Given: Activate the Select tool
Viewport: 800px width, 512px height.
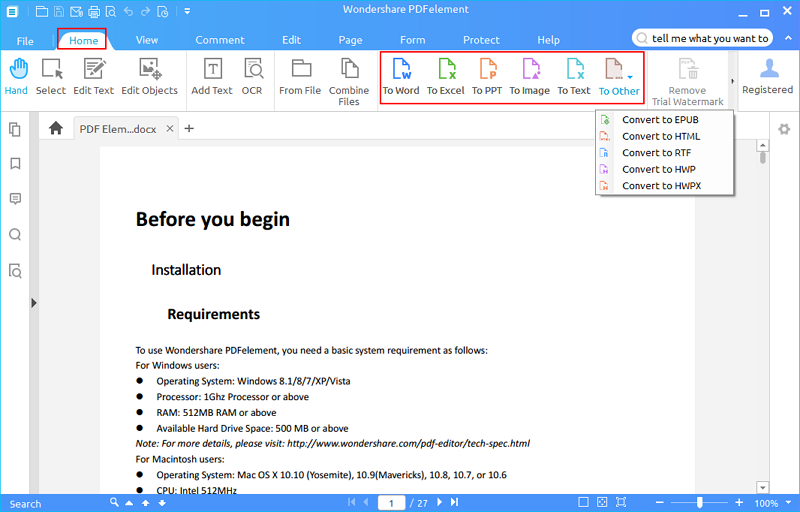Looking at the screenshot, I should point(51,77).
